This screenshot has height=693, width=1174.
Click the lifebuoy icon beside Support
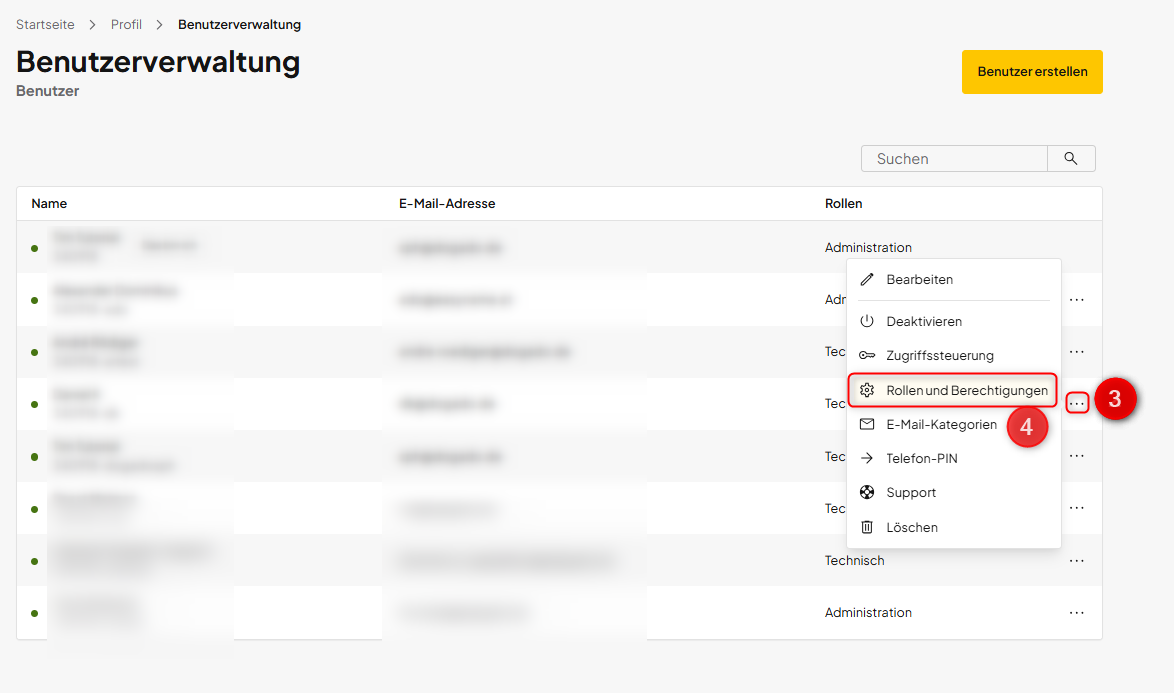tap(867, 493)
